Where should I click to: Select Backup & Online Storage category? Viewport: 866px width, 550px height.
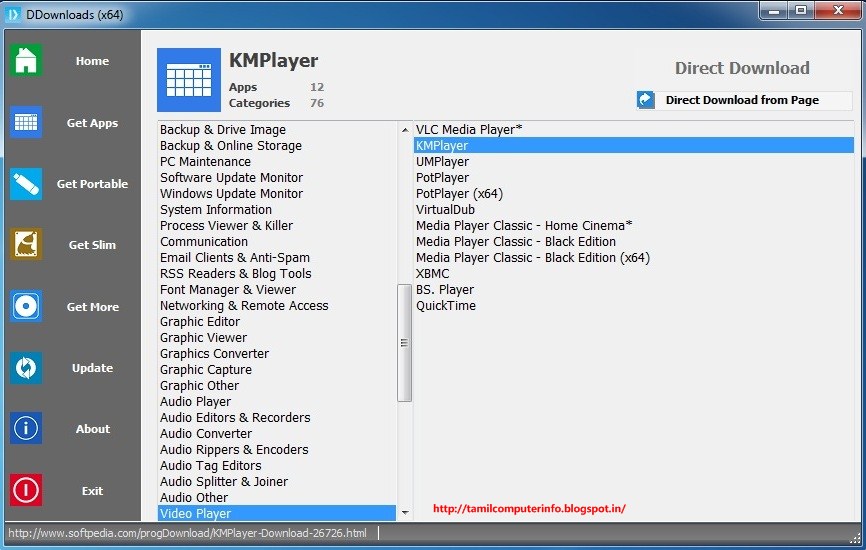(277, 146)
